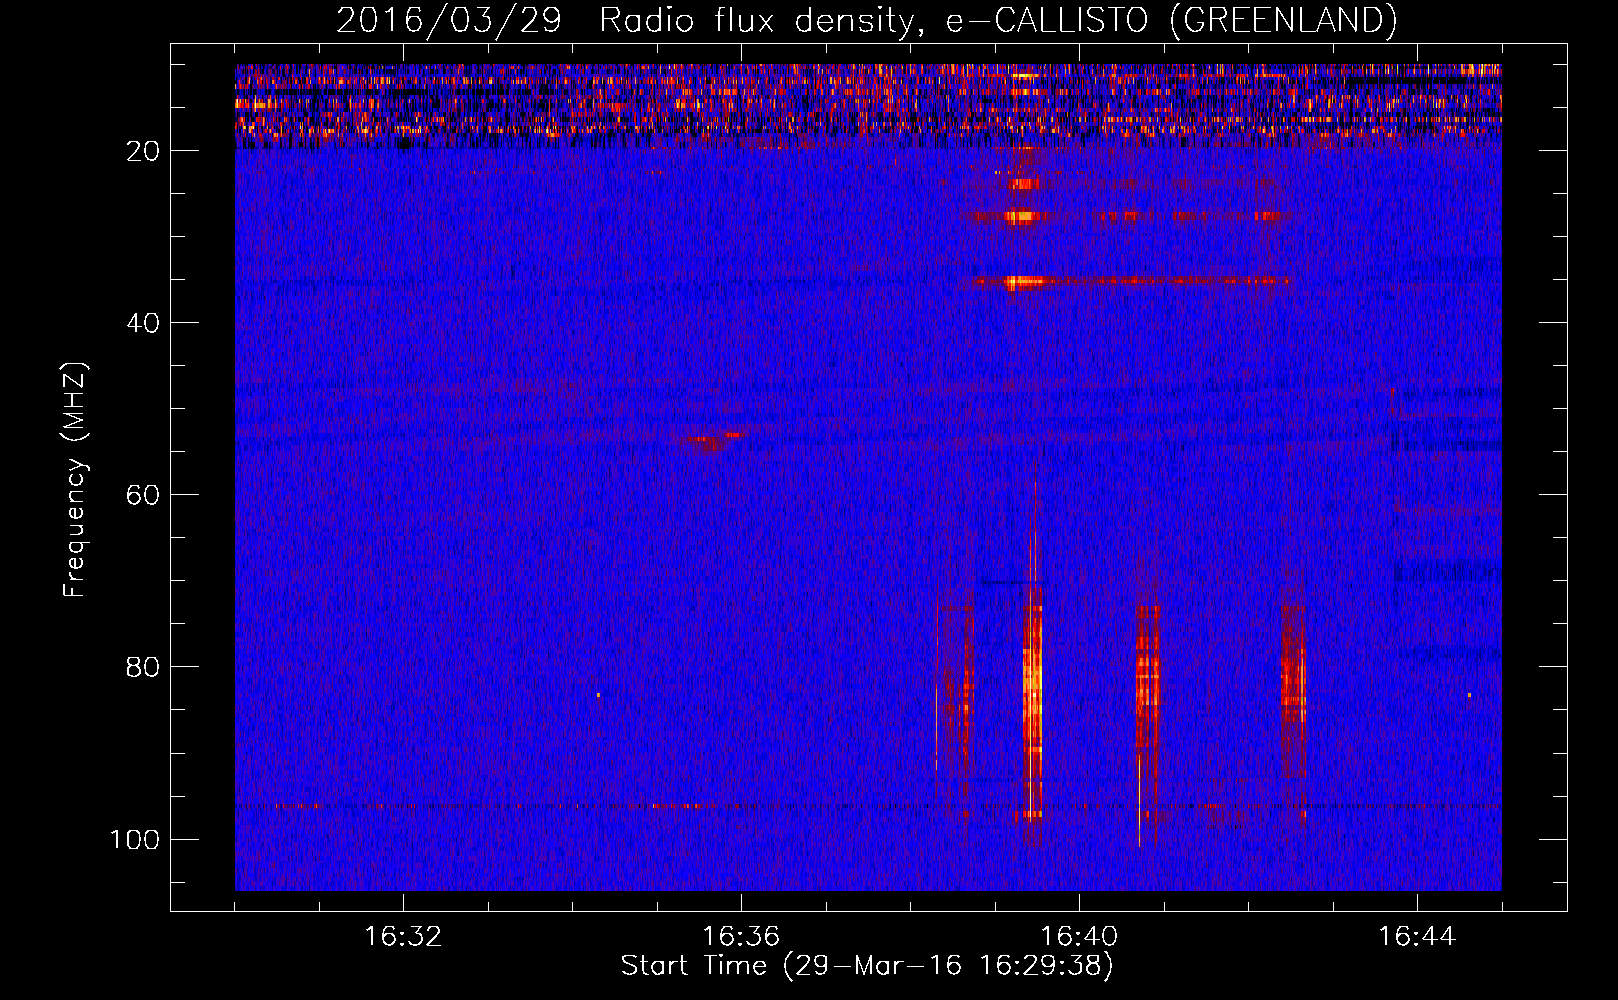
Task: Click the plot title '2016/03/29 Radio flux density'
Action: pos(866,20)
